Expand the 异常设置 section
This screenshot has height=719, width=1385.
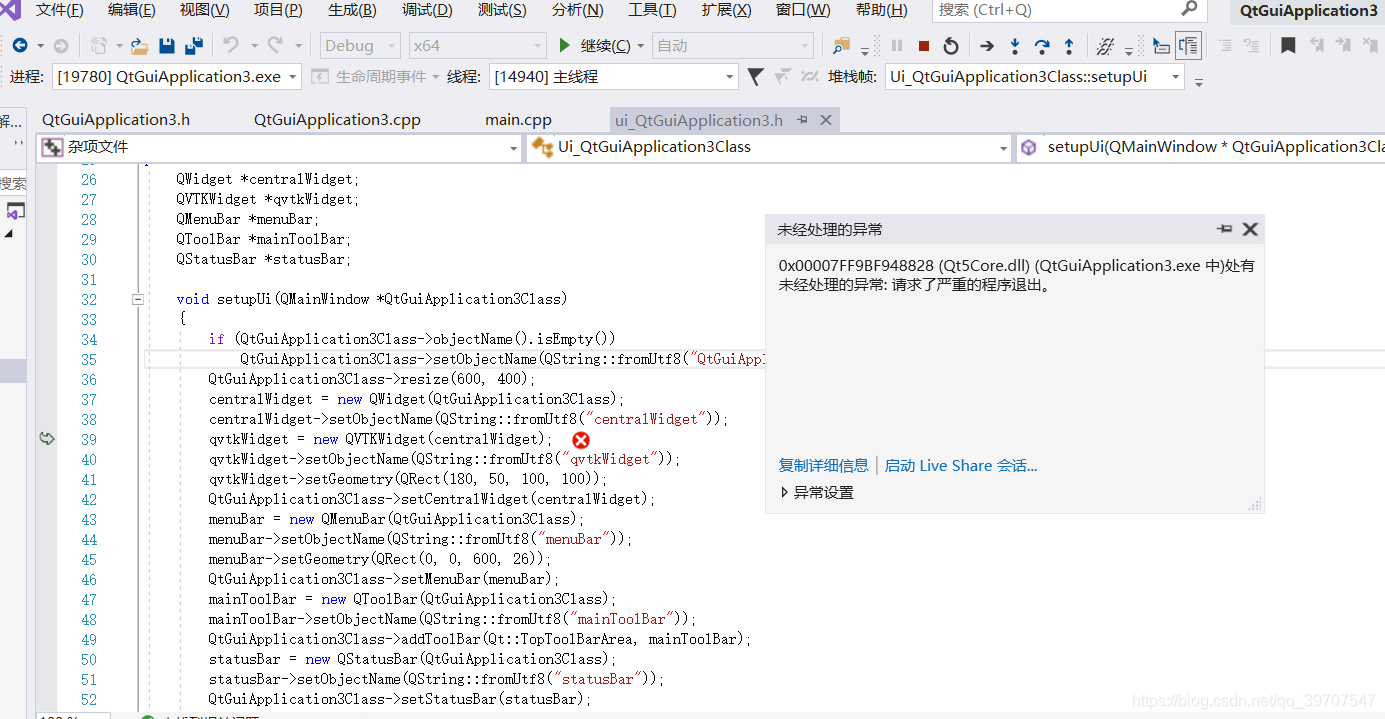click(785, 492)
